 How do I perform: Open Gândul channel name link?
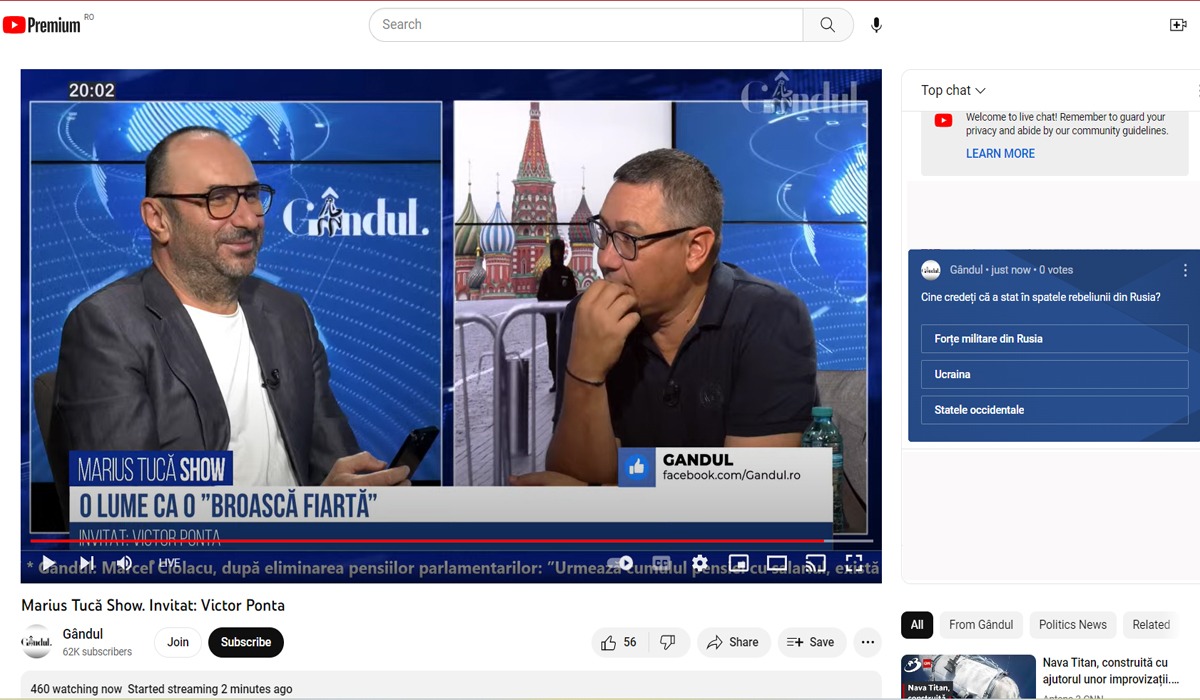tap(83, 634)
